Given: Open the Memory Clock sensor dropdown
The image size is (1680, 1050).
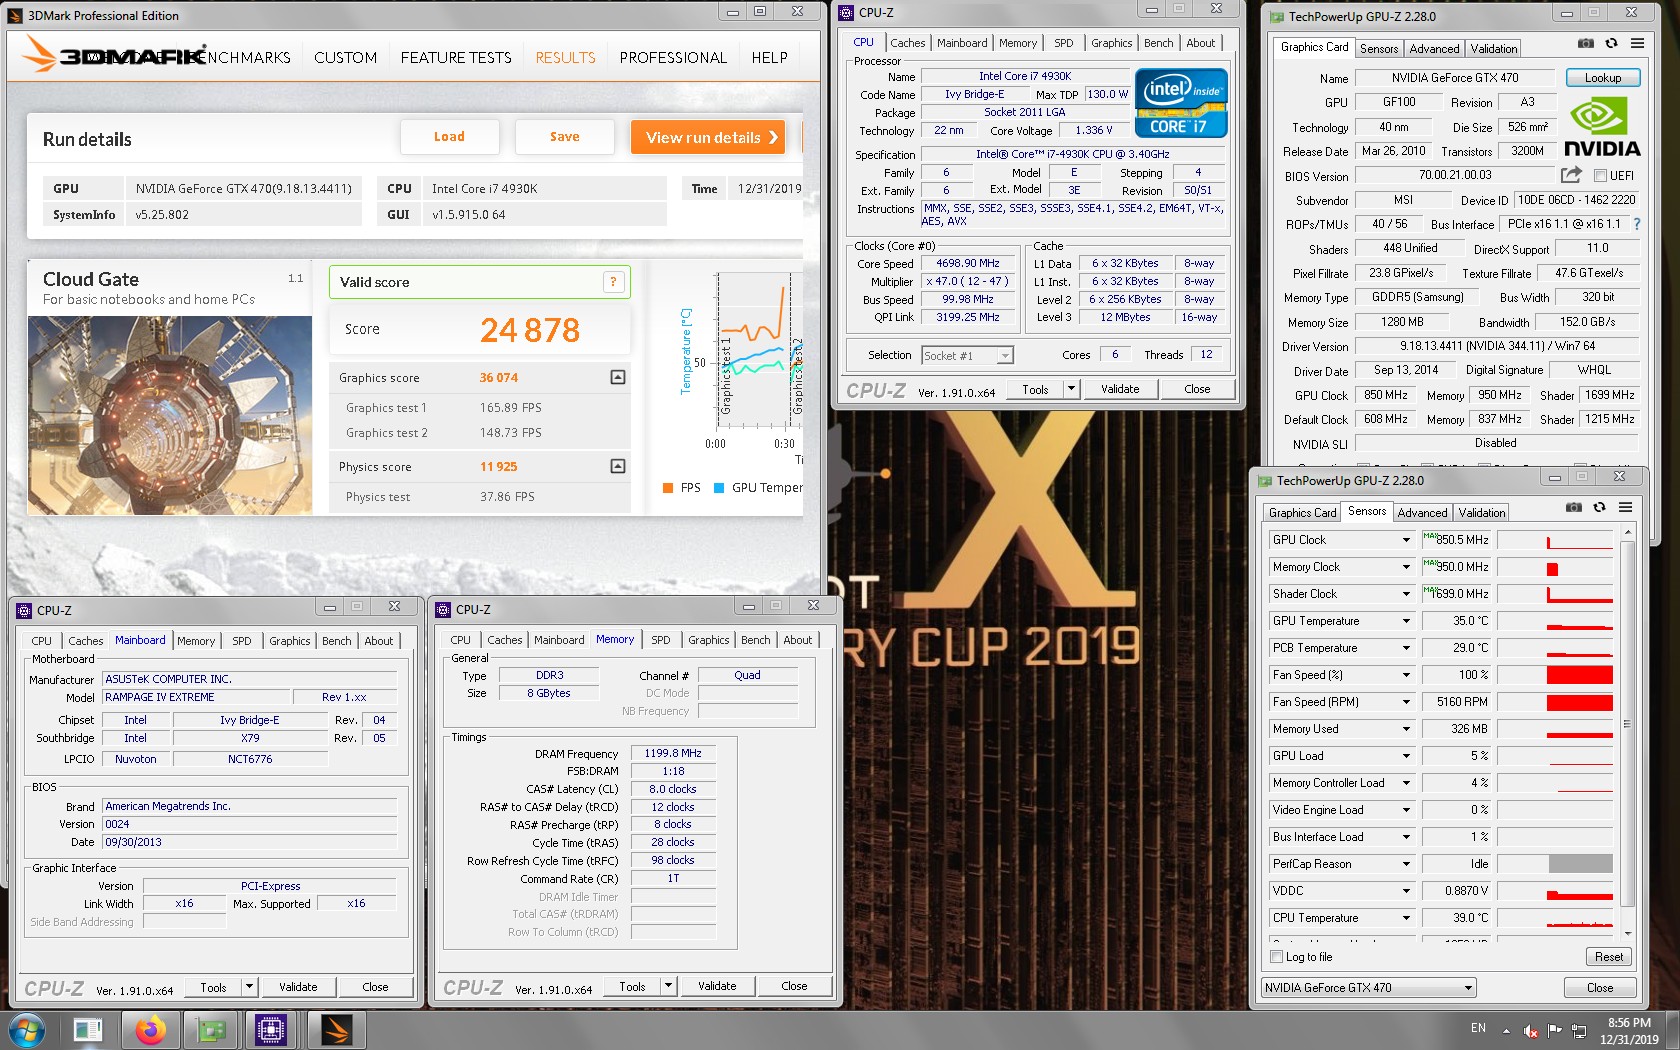Looking at the screenshot, I should pyautogui.click(x=1406, y=567).
